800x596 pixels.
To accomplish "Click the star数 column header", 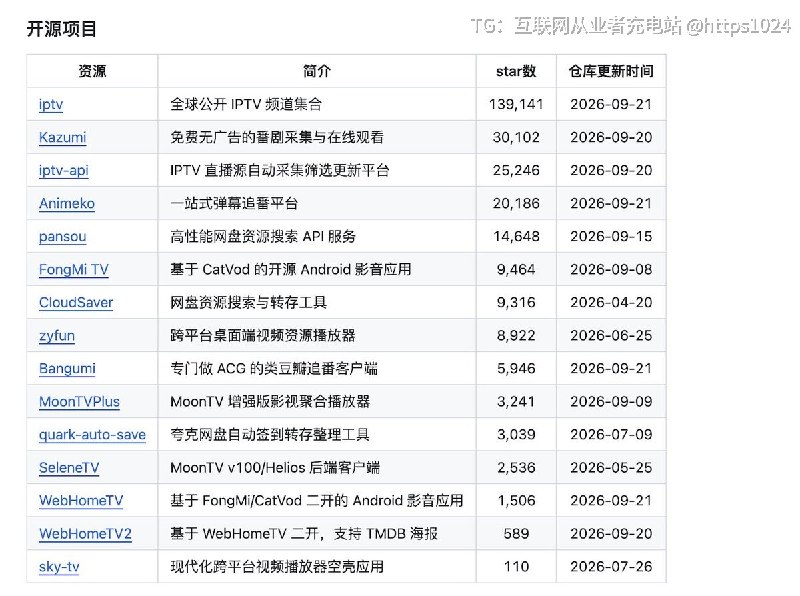I will tap(516, 71).
